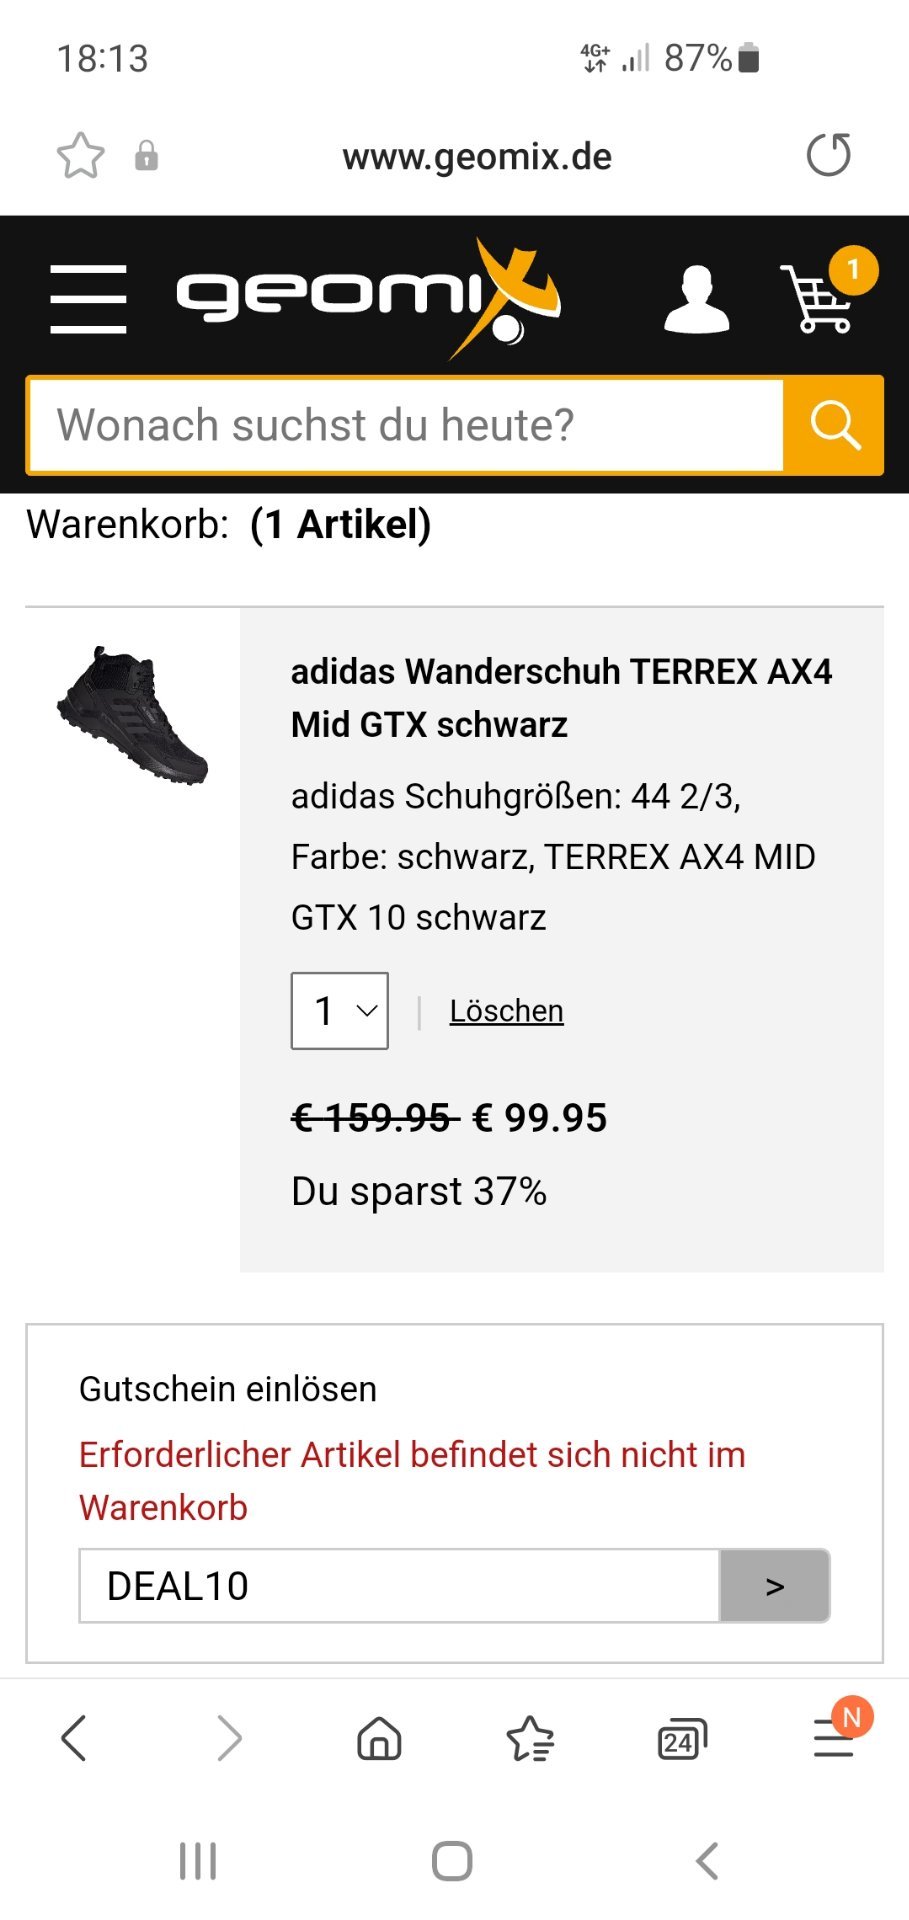Focus the voucher code field containing DEAL10
This screenshot has width=909, height=1920.
400,1586
